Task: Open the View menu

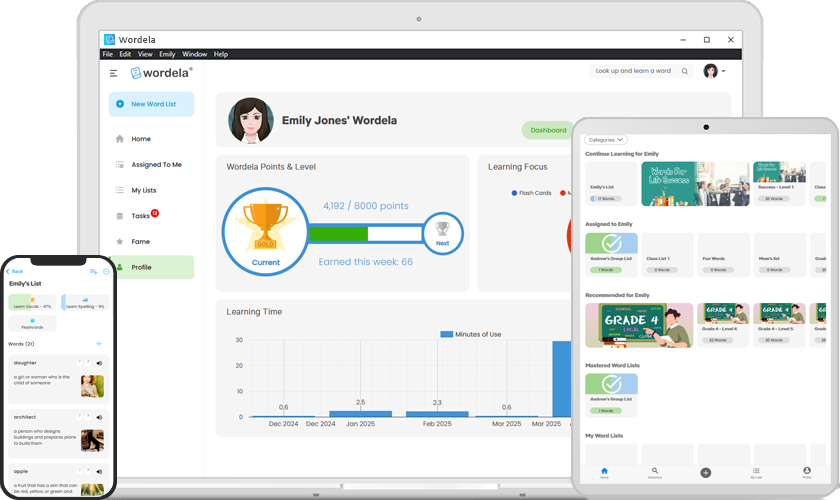Action: click(x=145, y=54)
